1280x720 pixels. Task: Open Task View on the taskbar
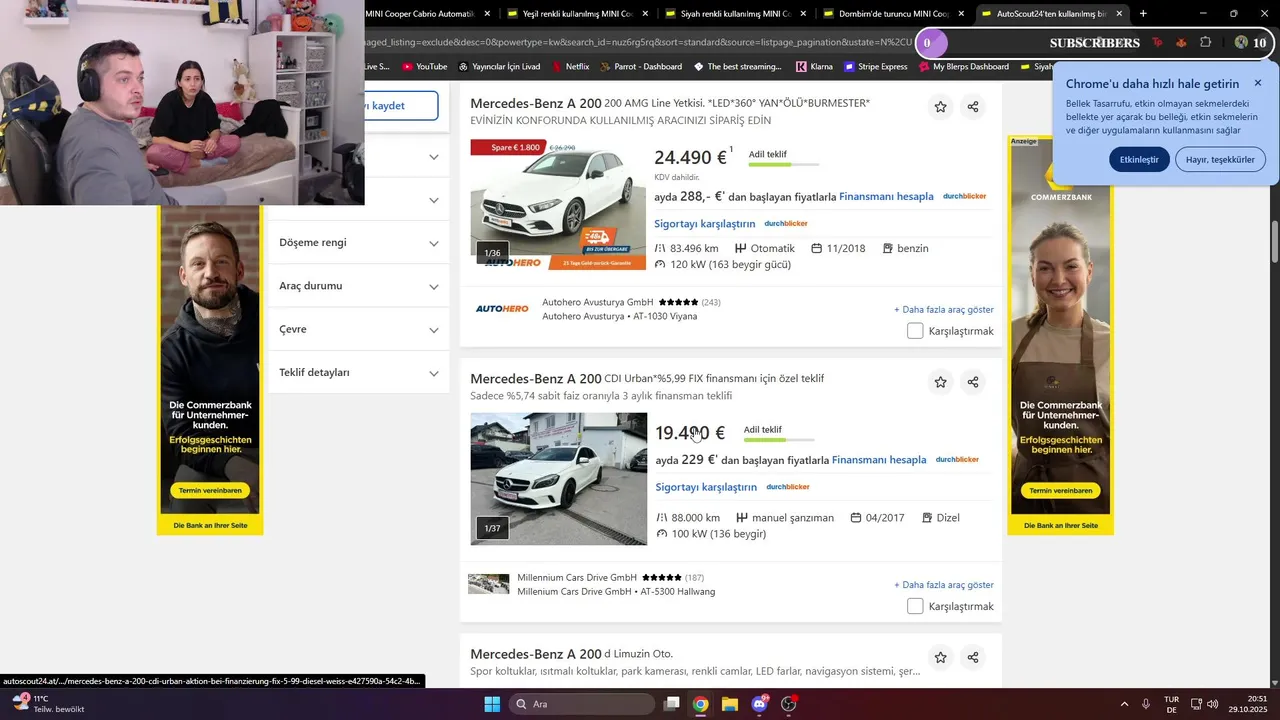(672, 704)
